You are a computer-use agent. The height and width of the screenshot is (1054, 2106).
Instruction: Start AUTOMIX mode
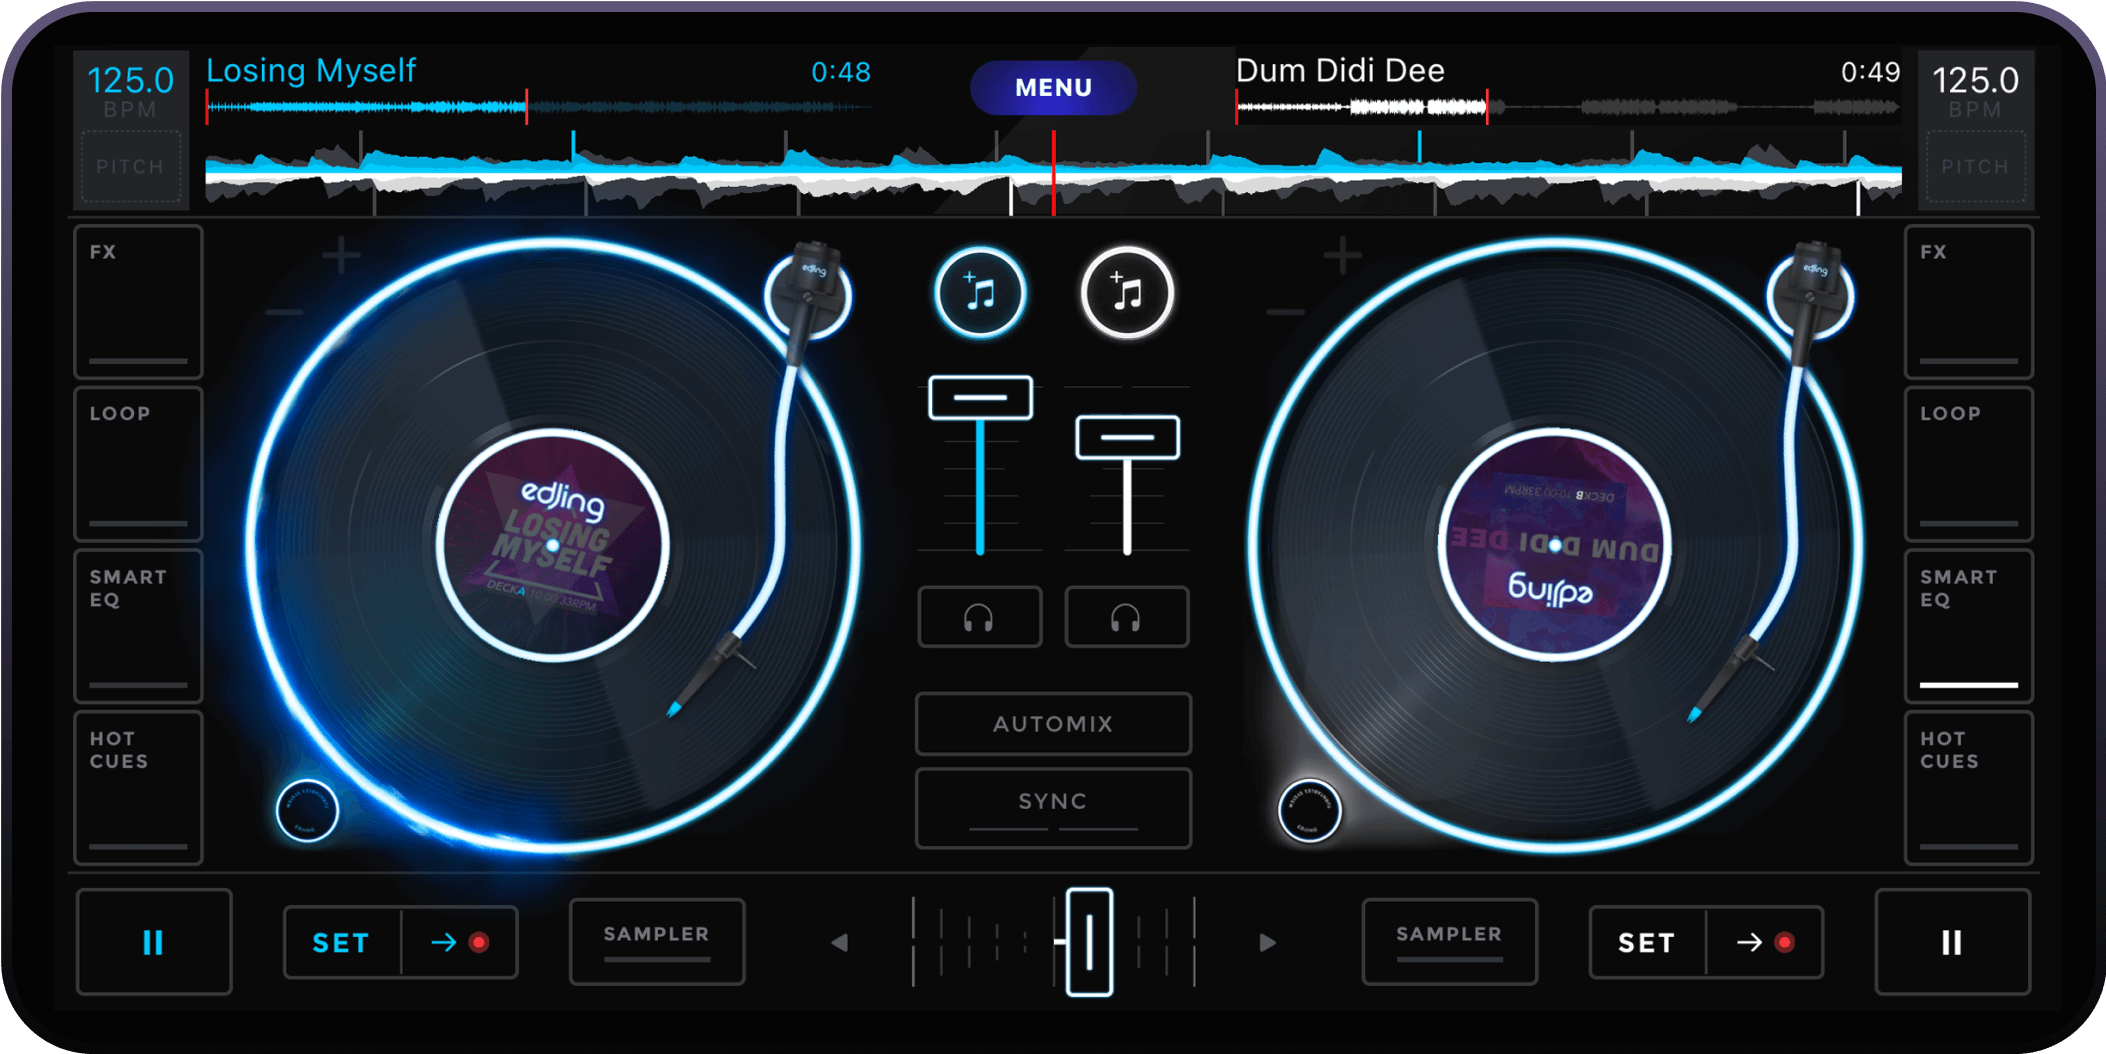1053,723
